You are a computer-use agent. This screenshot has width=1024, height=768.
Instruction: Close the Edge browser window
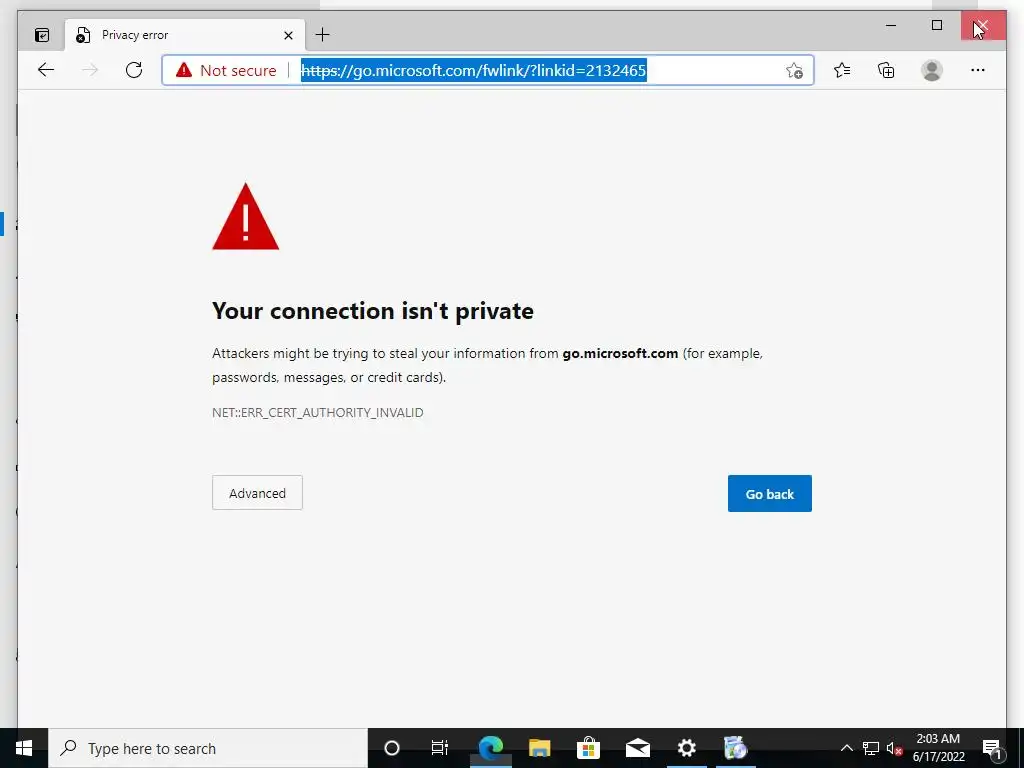[983, 25]
